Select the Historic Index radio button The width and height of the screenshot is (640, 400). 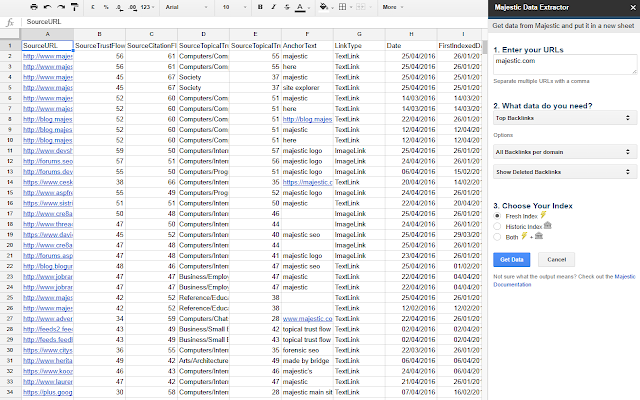[x=500, y=225]
